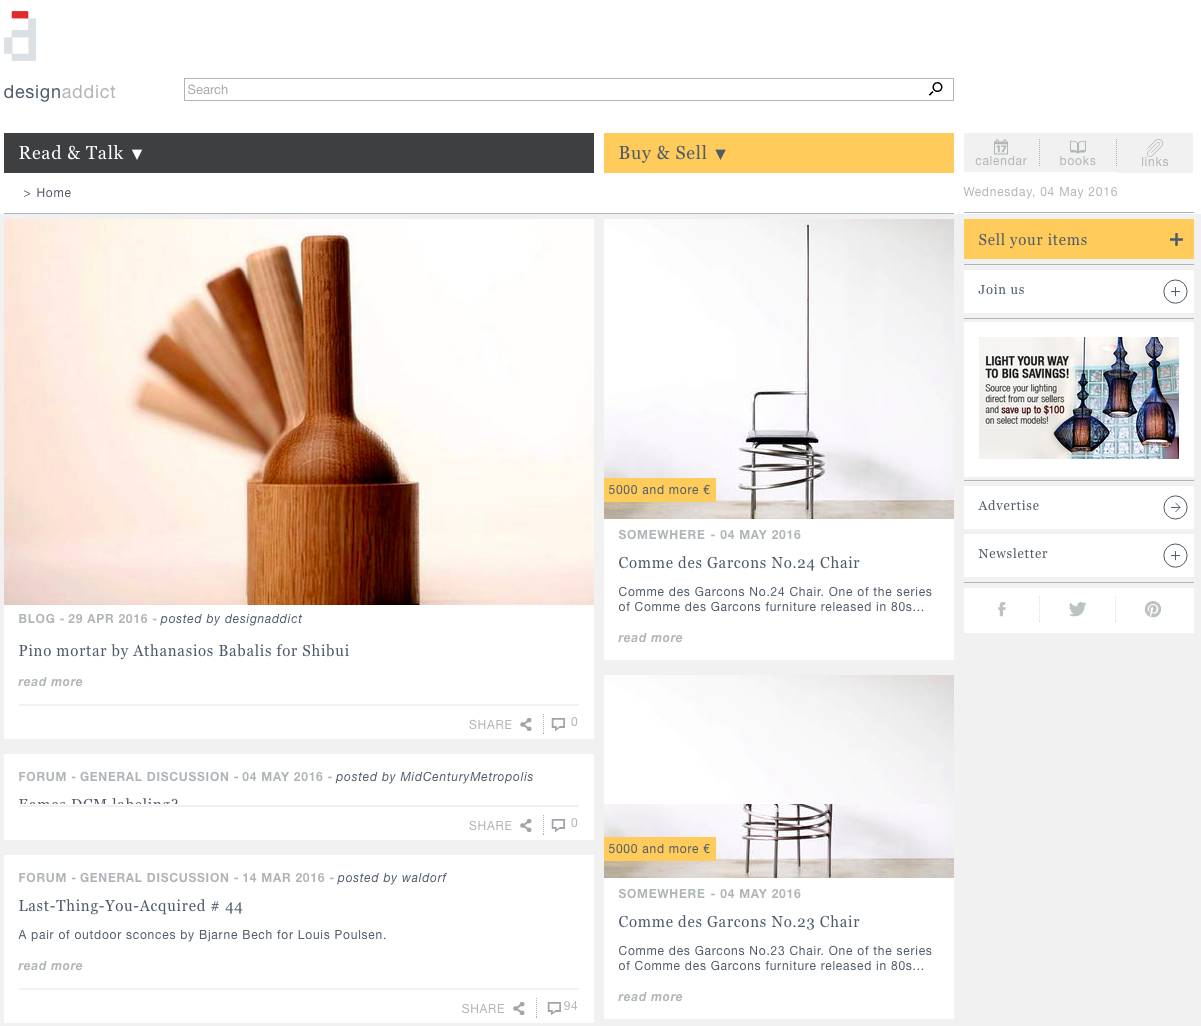This screenshot has width=1201, height=1026.
Task: Expand the Join us section
Action: (x=1175, y=291)
